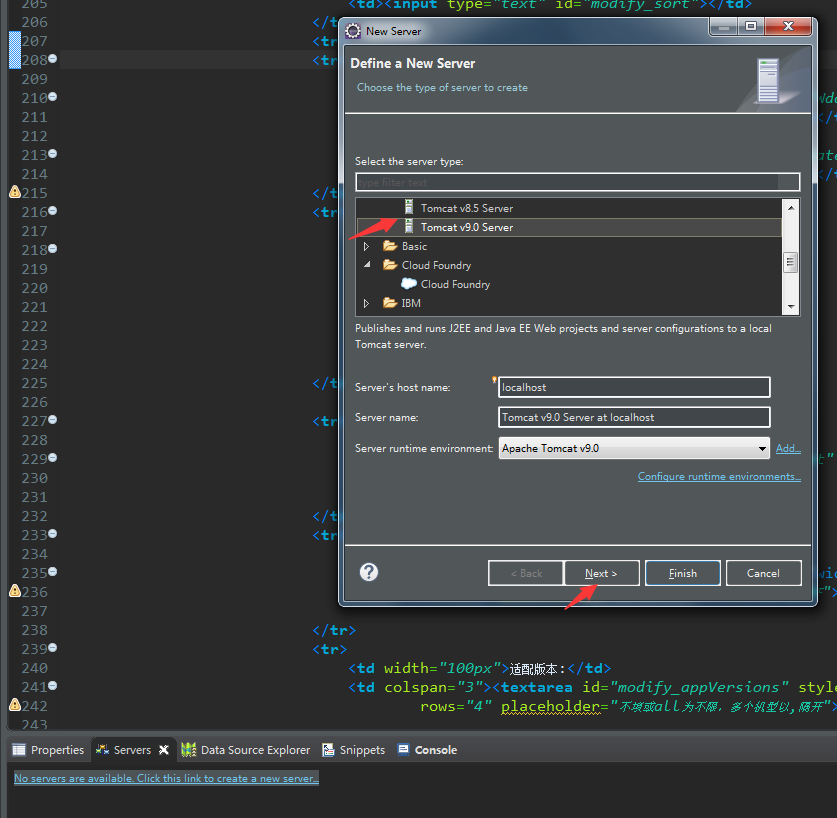
Task: Click the help question mark icon
Action: [x=369, y=572]
